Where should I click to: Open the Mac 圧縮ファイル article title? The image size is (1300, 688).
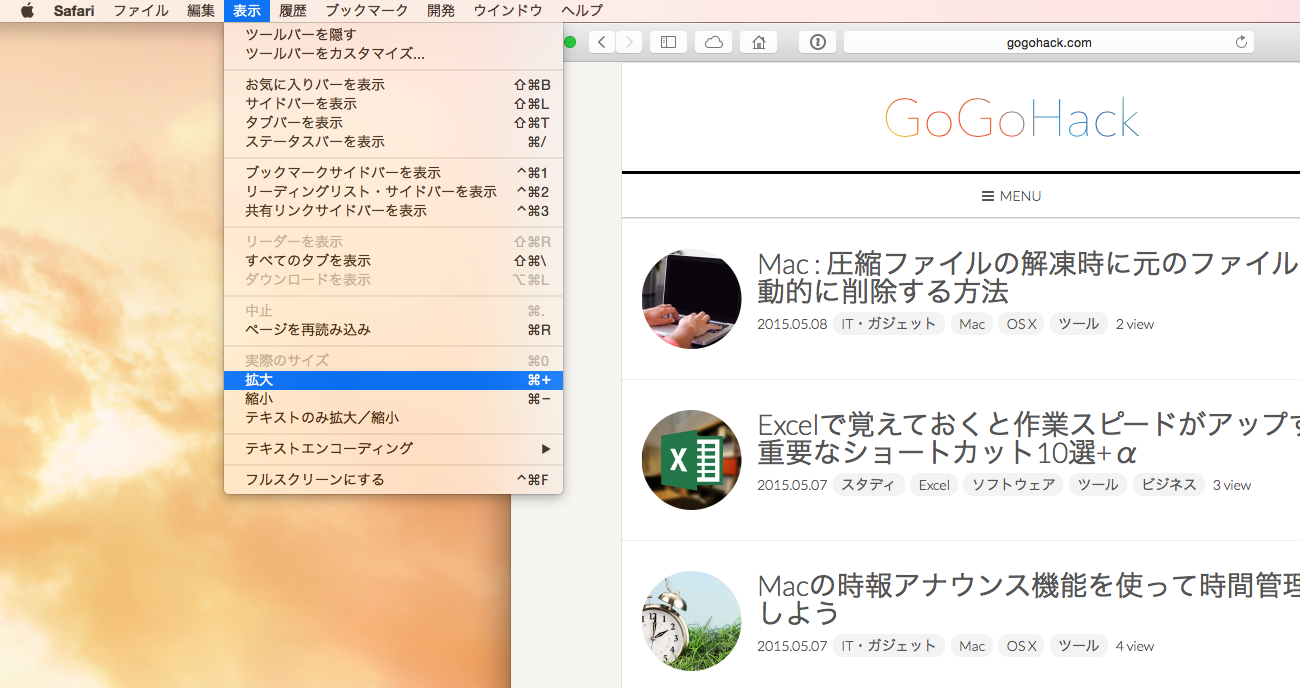1028,278
